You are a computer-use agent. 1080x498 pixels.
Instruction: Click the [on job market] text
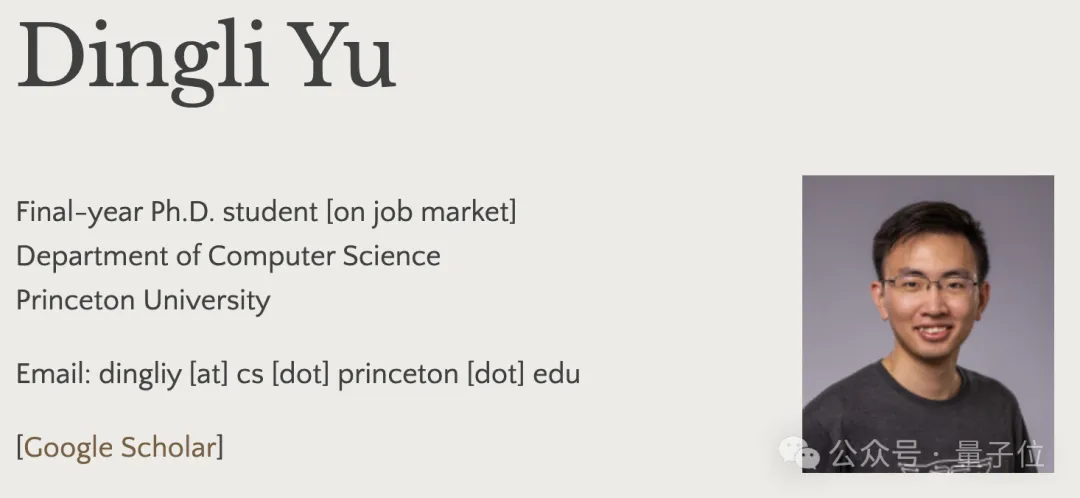pyautogui.click(x=422, y=212)
